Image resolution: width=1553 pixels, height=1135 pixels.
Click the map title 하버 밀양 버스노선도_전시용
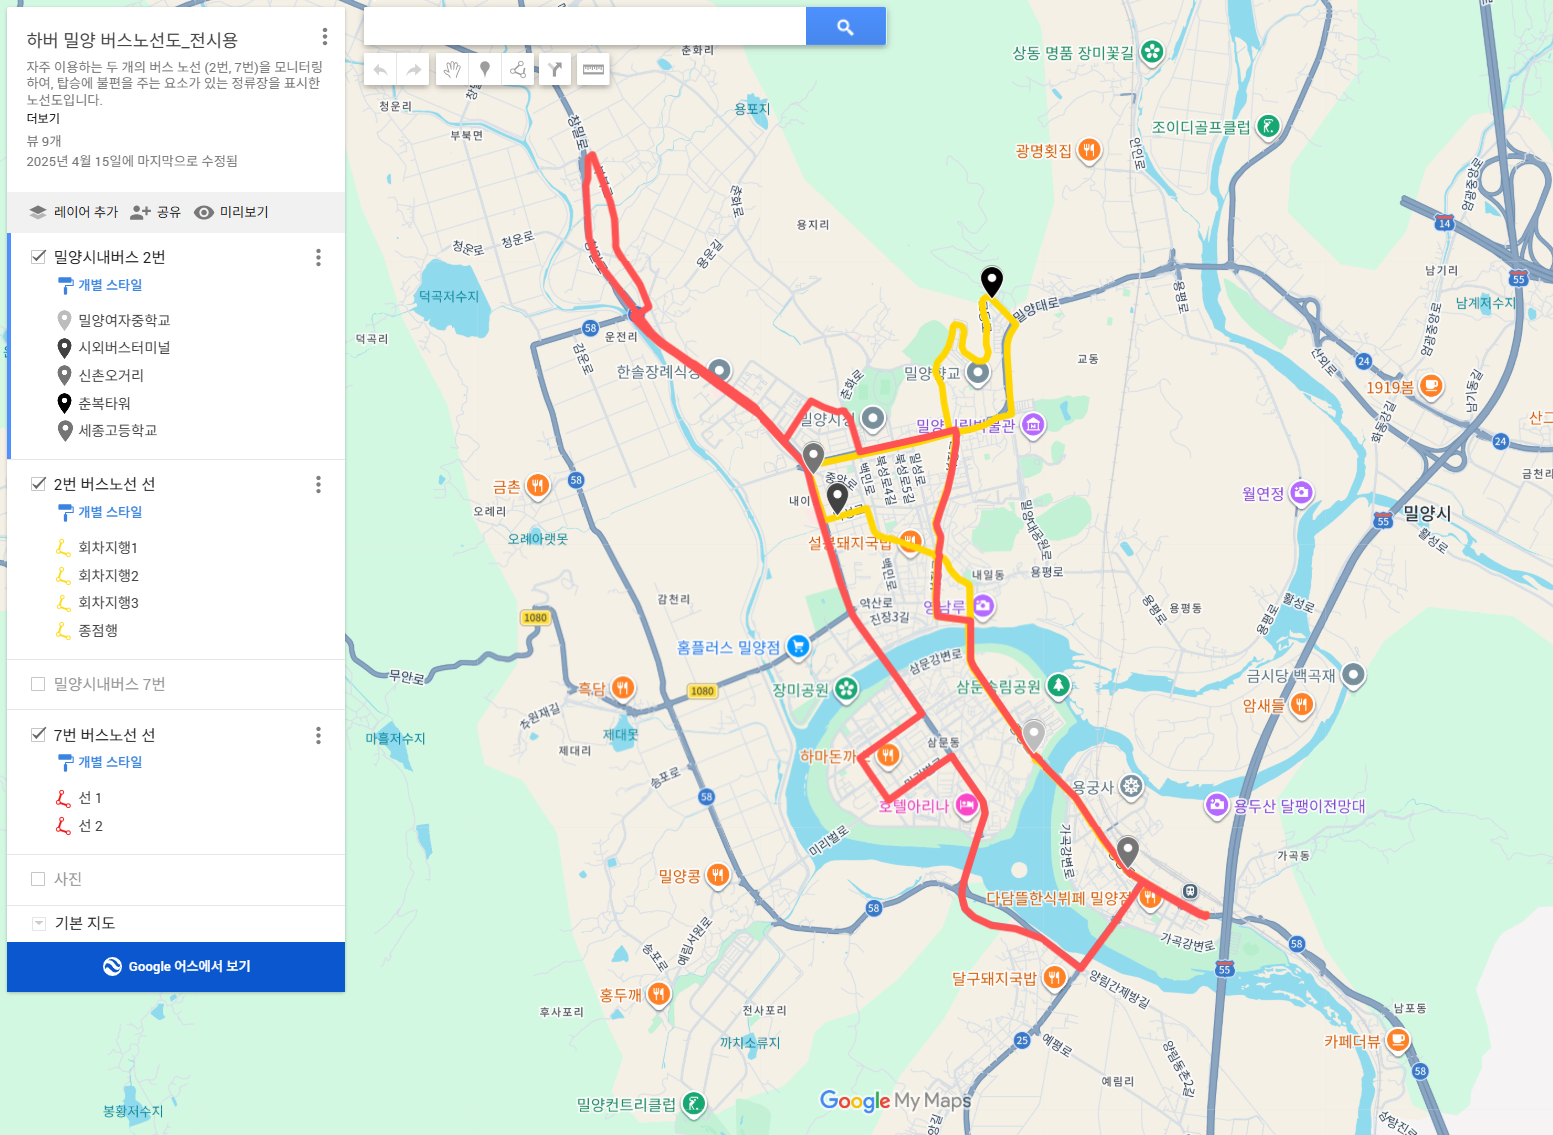pyautogui.click(x=132, y=40)
